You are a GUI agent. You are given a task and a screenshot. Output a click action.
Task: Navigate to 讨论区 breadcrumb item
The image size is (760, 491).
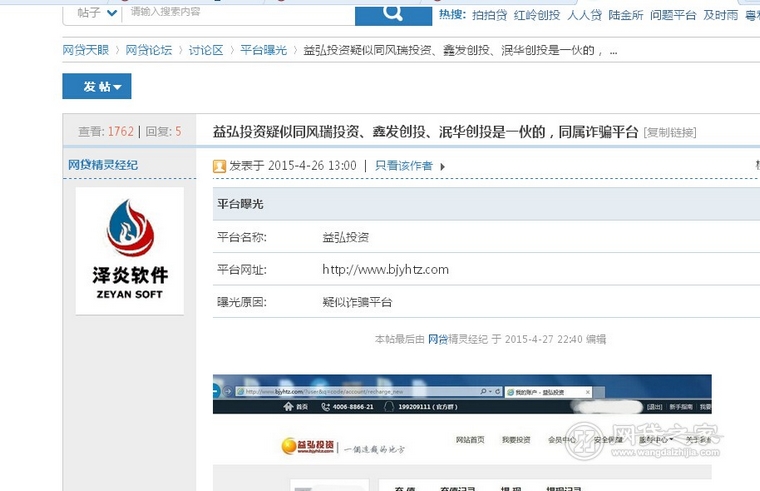206,50
